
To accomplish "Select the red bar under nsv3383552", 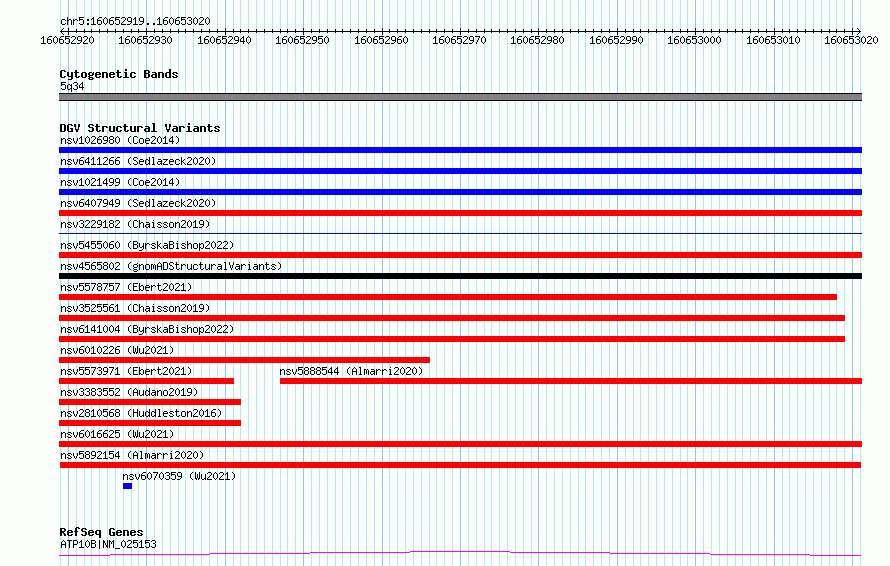I will point(150,402).
